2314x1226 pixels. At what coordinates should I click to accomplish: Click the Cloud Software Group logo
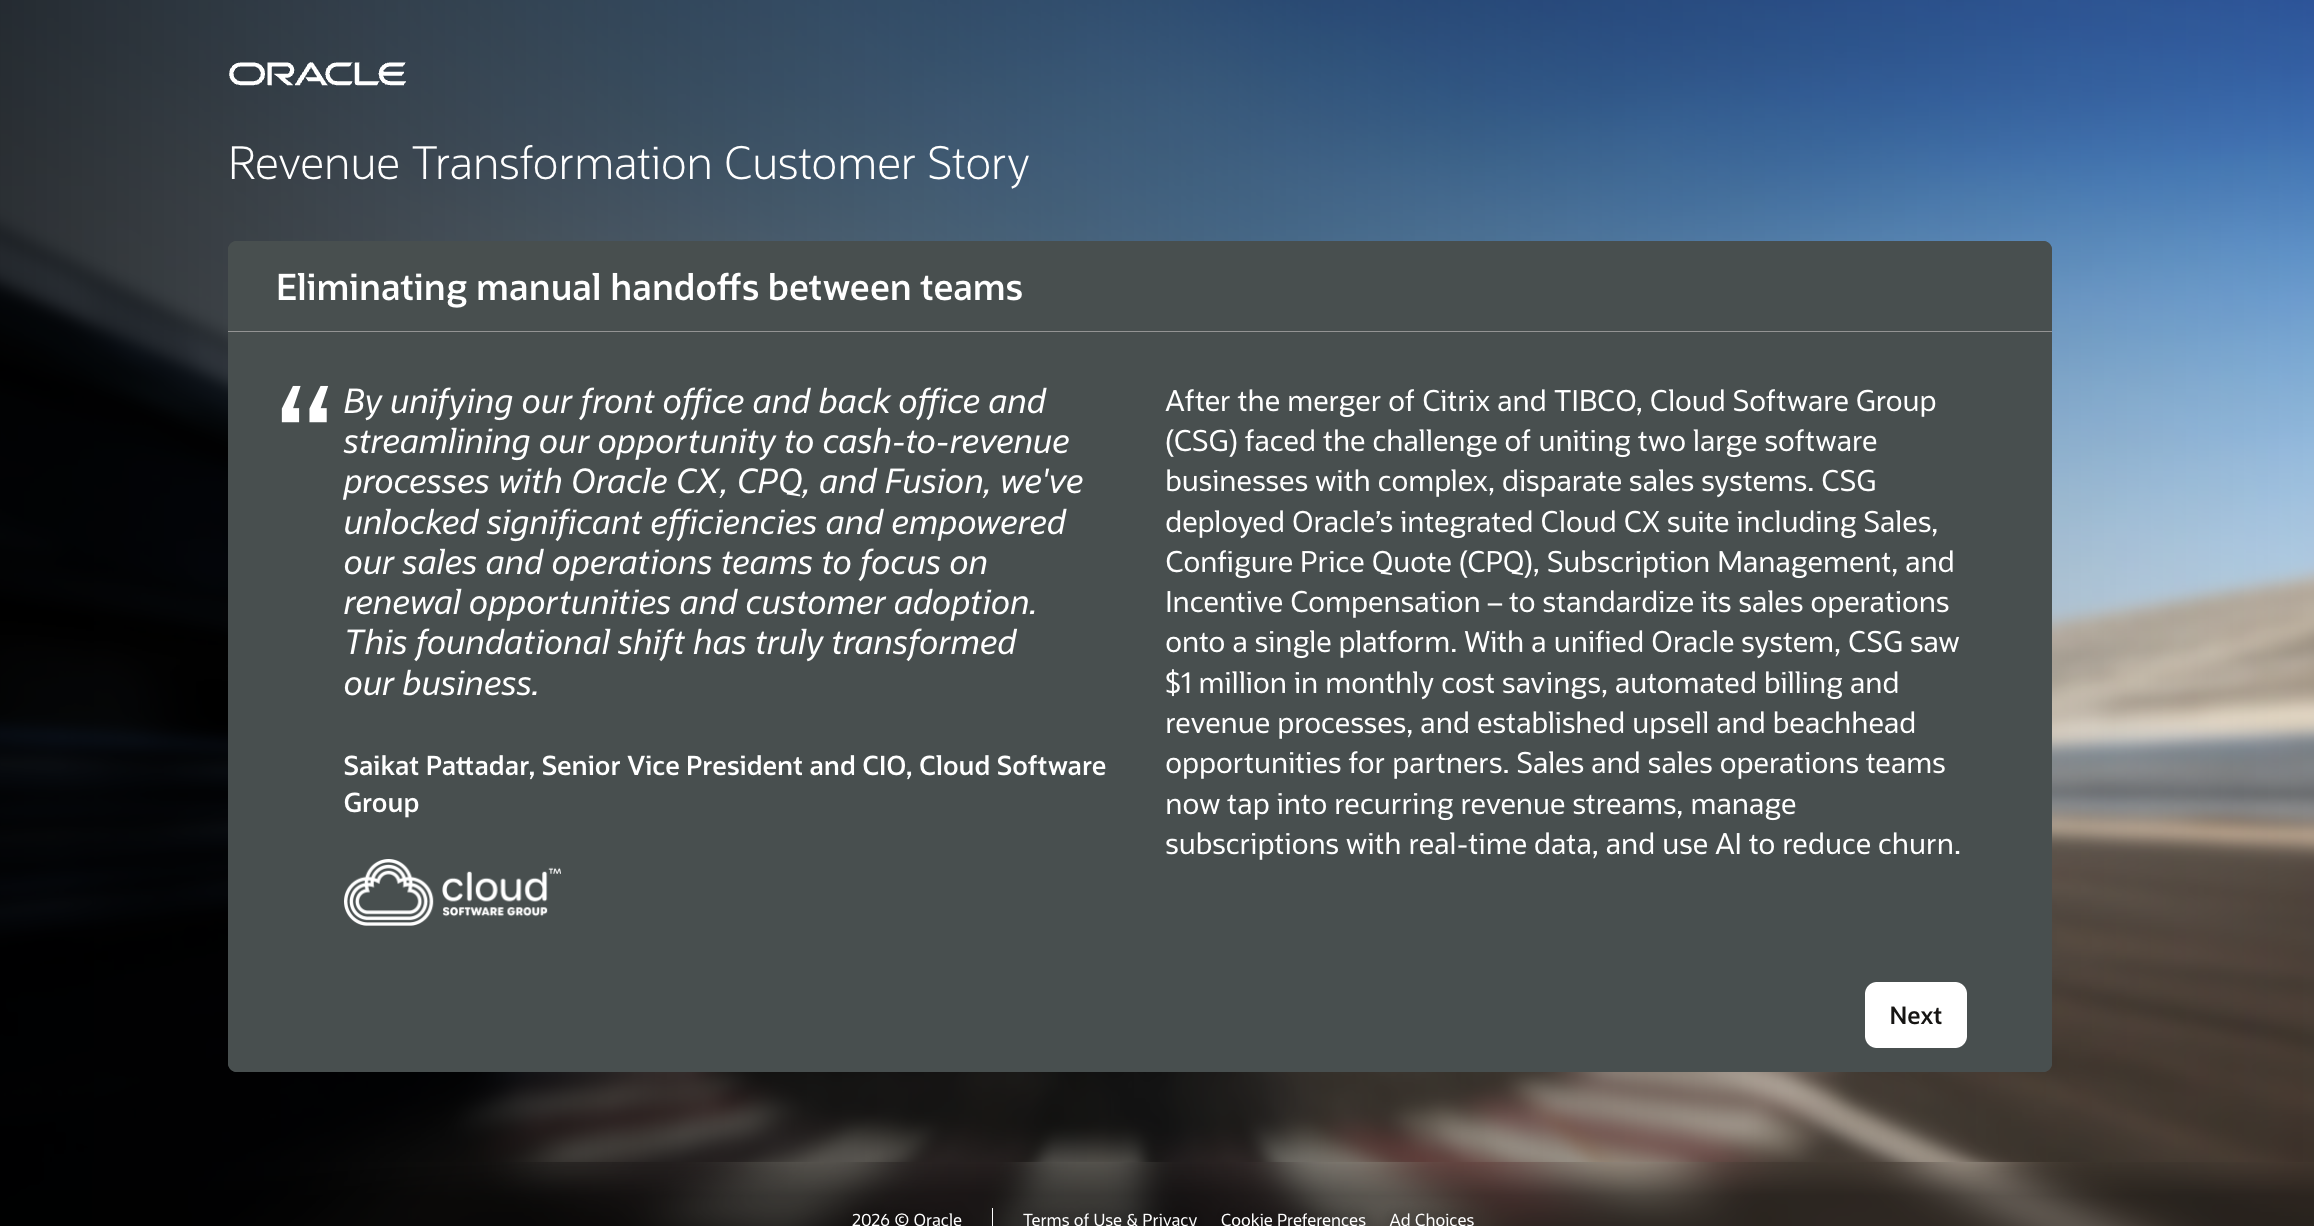pyautogui.click(x=453, y=892)
